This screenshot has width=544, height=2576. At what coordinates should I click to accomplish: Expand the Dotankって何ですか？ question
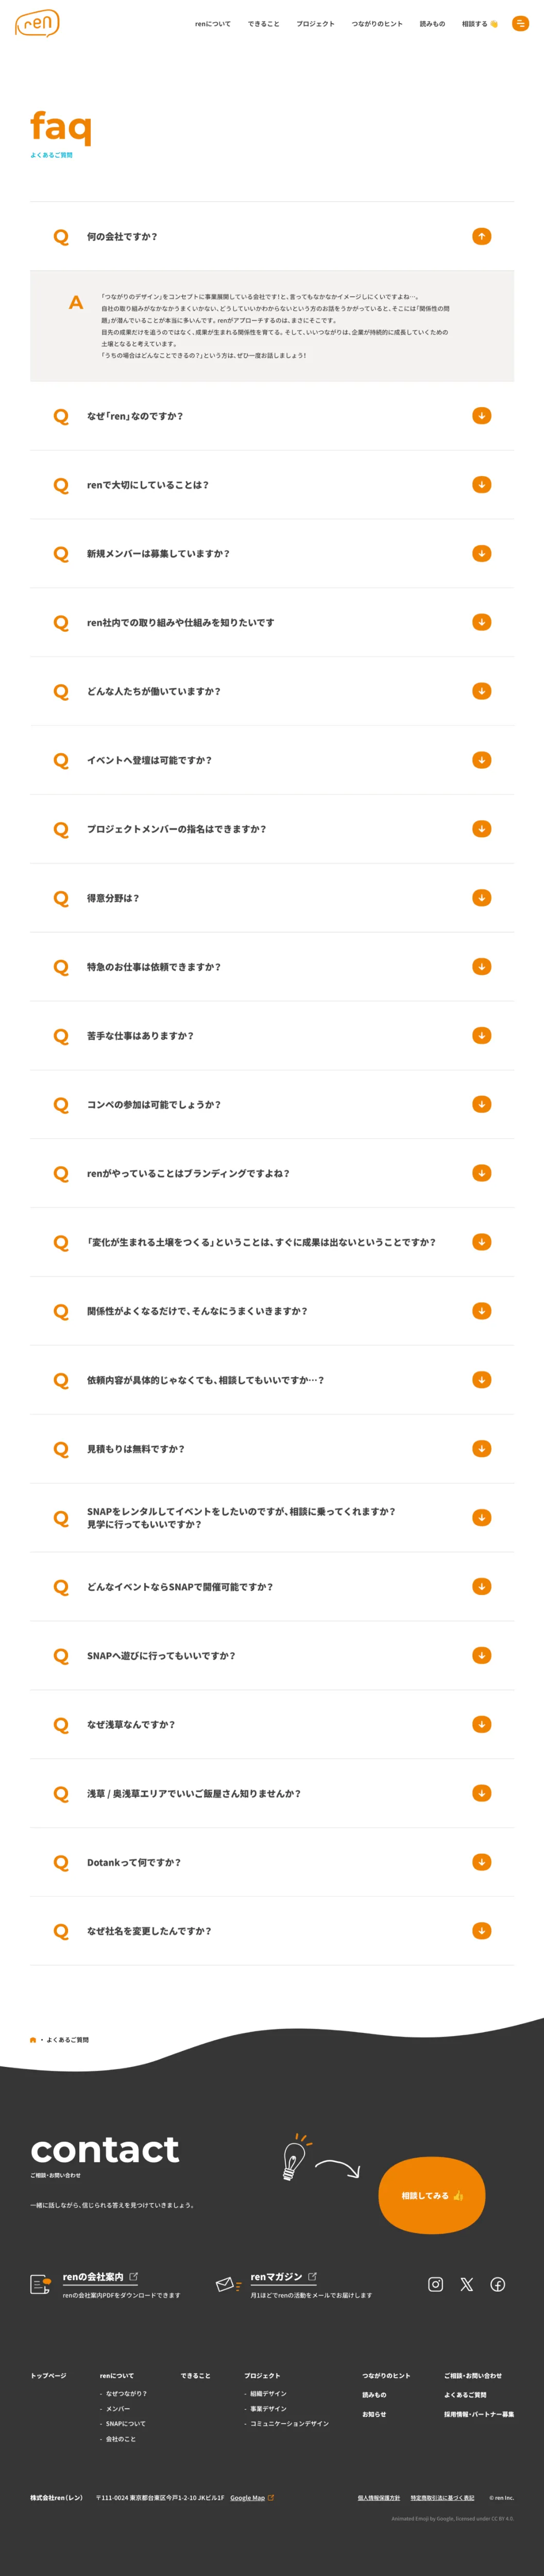coord(481,1862)
